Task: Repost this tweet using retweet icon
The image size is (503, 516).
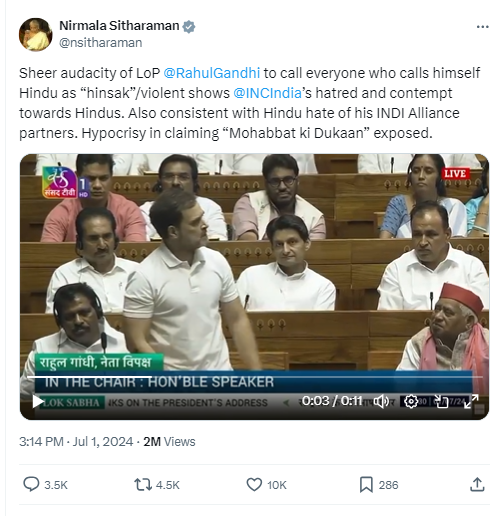Action: (143, 485)
